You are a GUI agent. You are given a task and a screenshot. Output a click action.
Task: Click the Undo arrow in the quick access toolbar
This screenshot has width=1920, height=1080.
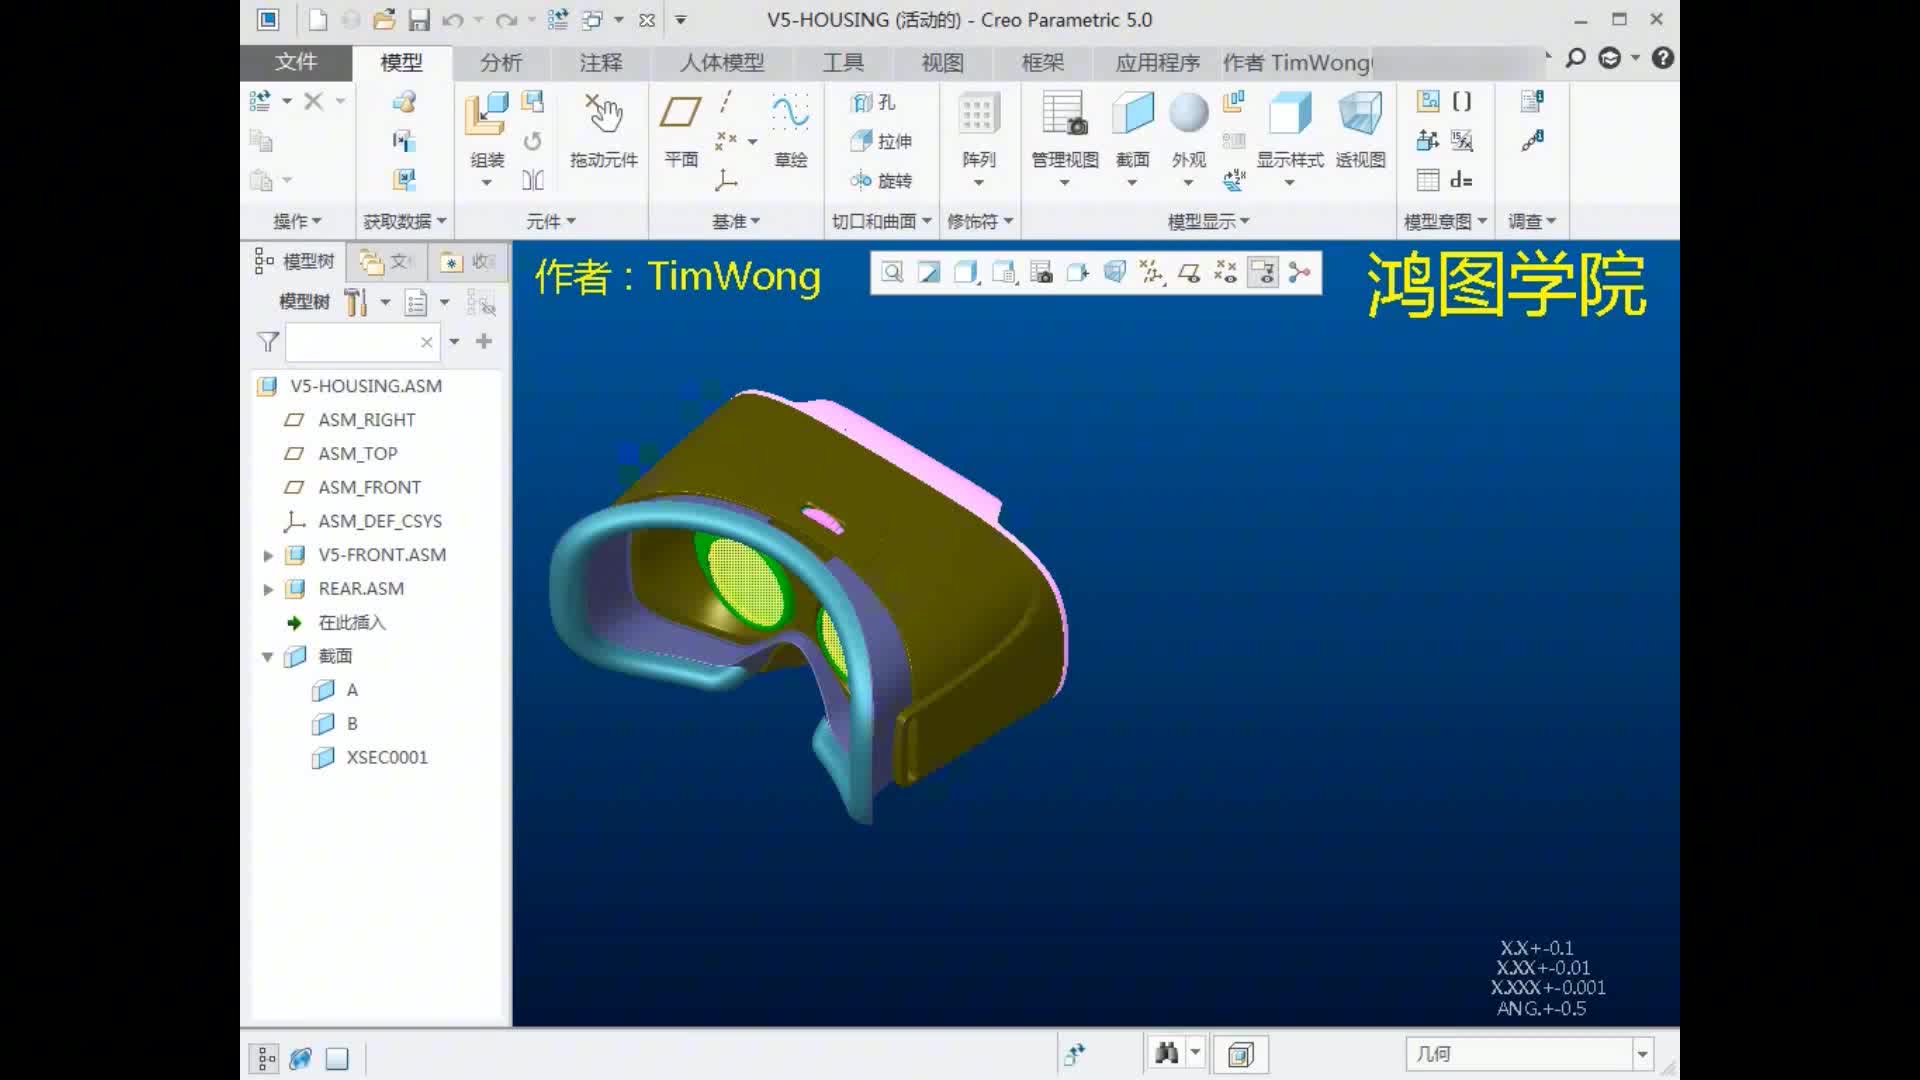pyautogui.click(x=452, y=20)
